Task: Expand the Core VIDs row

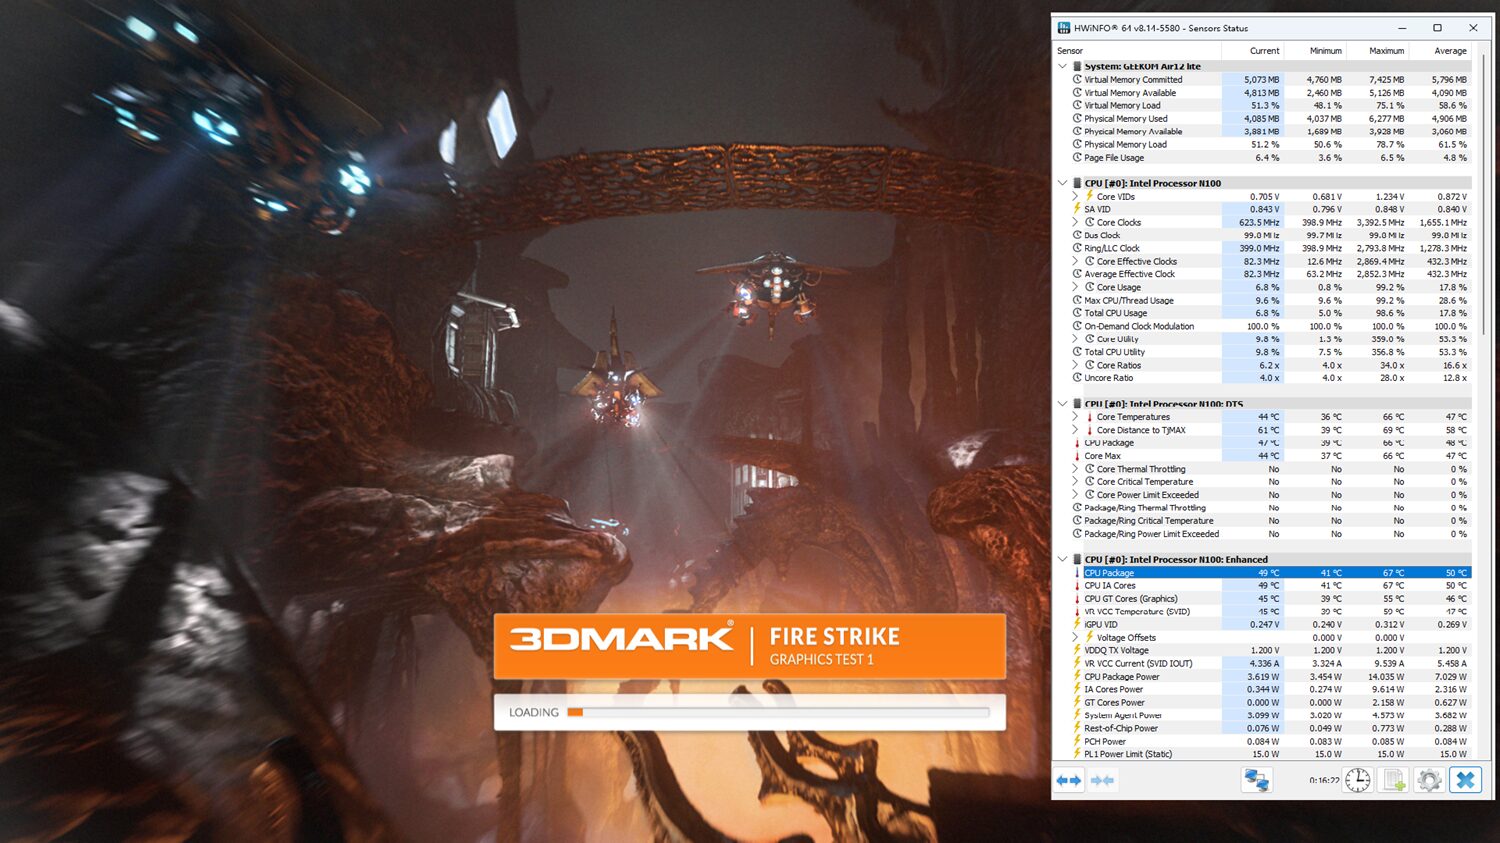Action: click(1076, 197)
